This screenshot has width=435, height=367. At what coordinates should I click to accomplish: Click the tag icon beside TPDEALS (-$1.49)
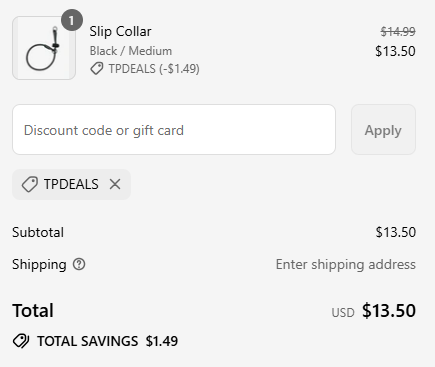(97, 69)
